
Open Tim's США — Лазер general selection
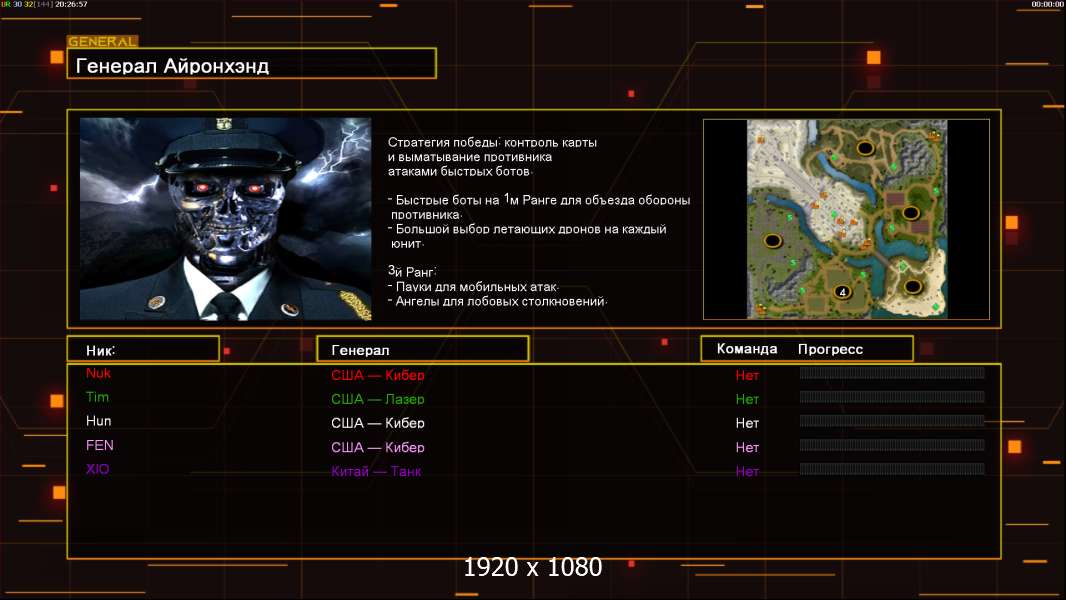[378, 399]
